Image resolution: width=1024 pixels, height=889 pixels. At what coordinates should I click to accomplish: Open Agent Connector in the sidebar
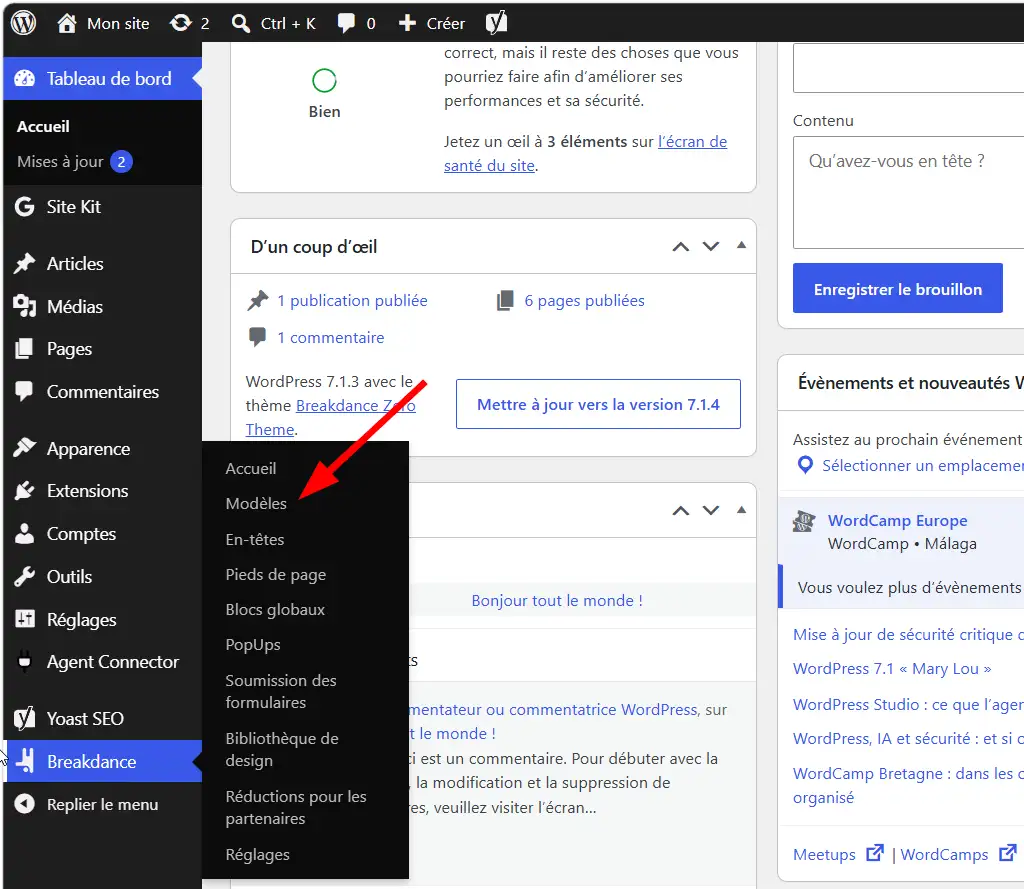(x=103, y=662)
